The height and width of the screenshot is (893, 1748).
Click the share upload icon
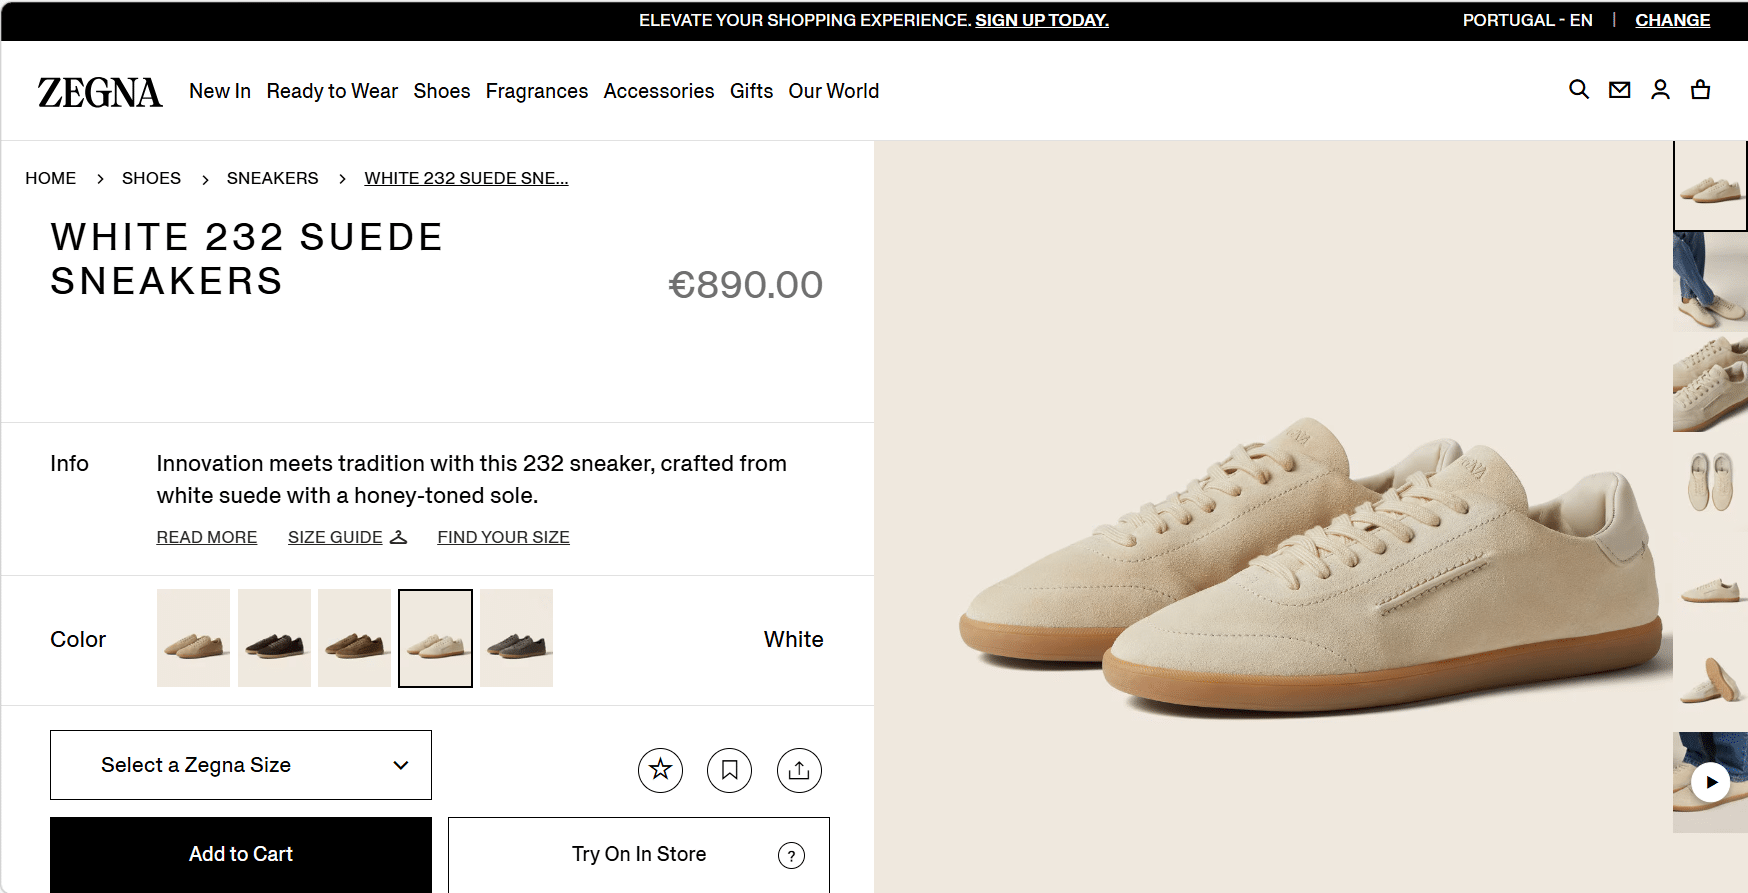coord(799,770)
